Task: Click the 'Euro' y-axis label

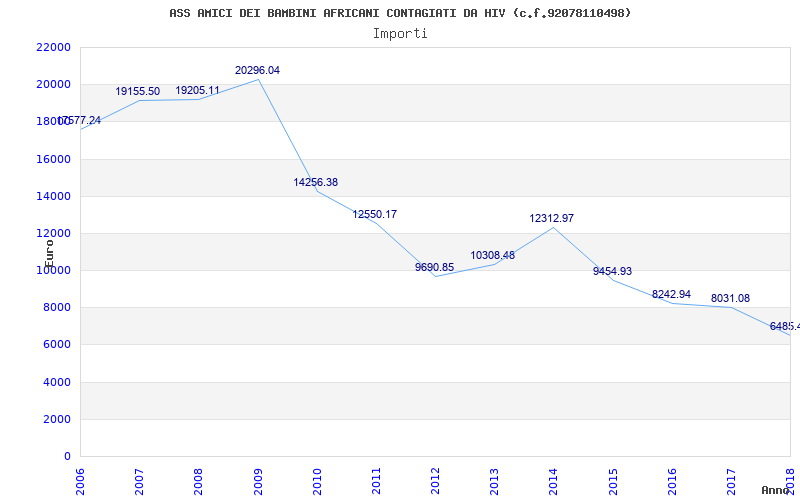Action: (49, 254)
